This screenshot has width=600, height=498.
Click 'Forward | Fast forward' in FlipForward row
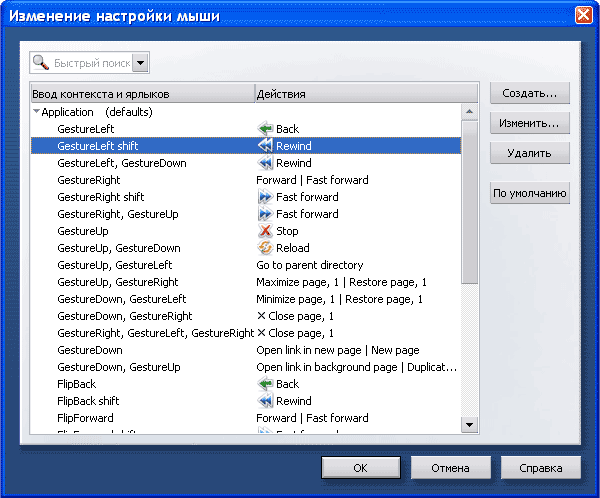[x=312, y=418]
